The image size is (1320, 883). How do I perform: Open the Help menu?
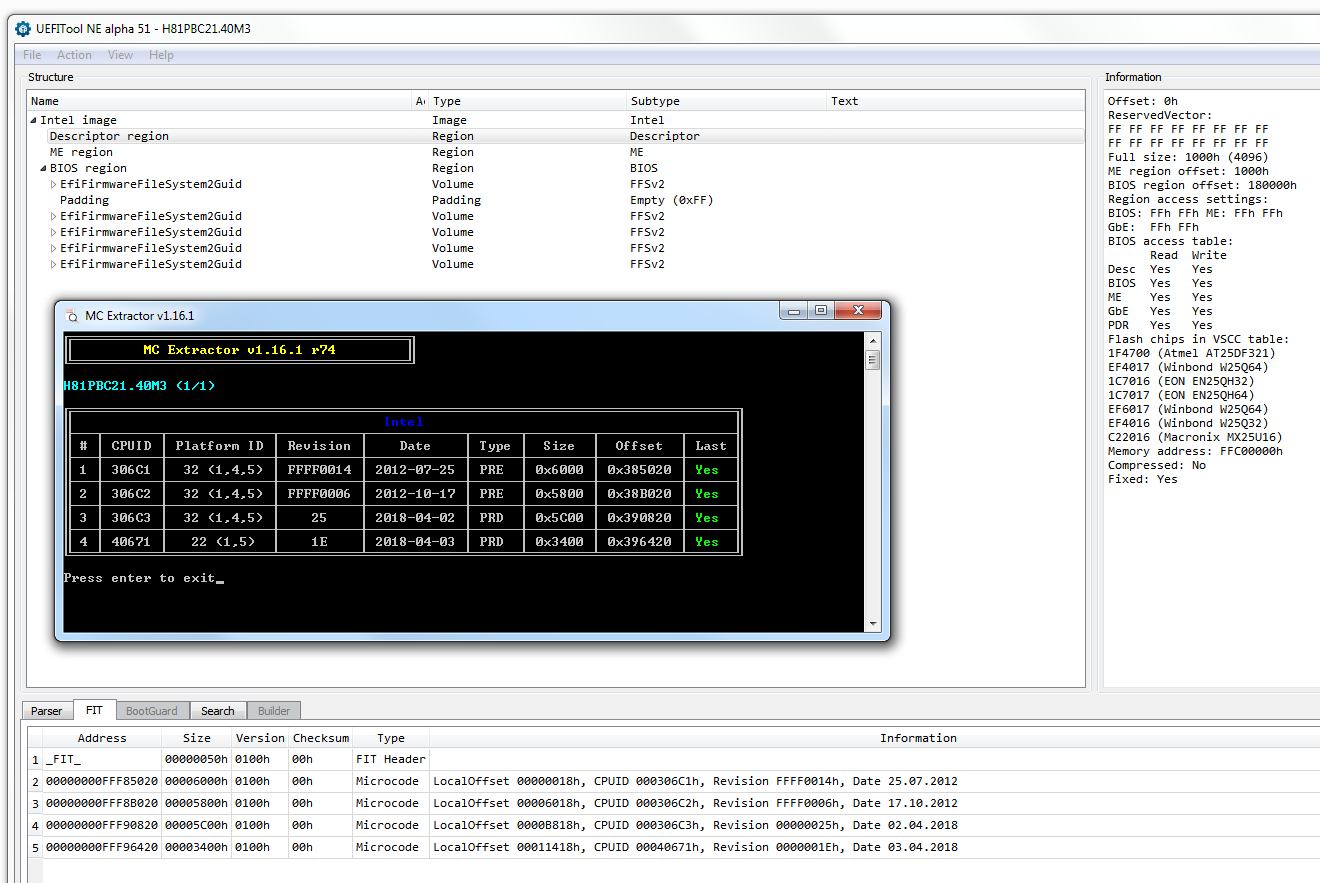(161, 55)
